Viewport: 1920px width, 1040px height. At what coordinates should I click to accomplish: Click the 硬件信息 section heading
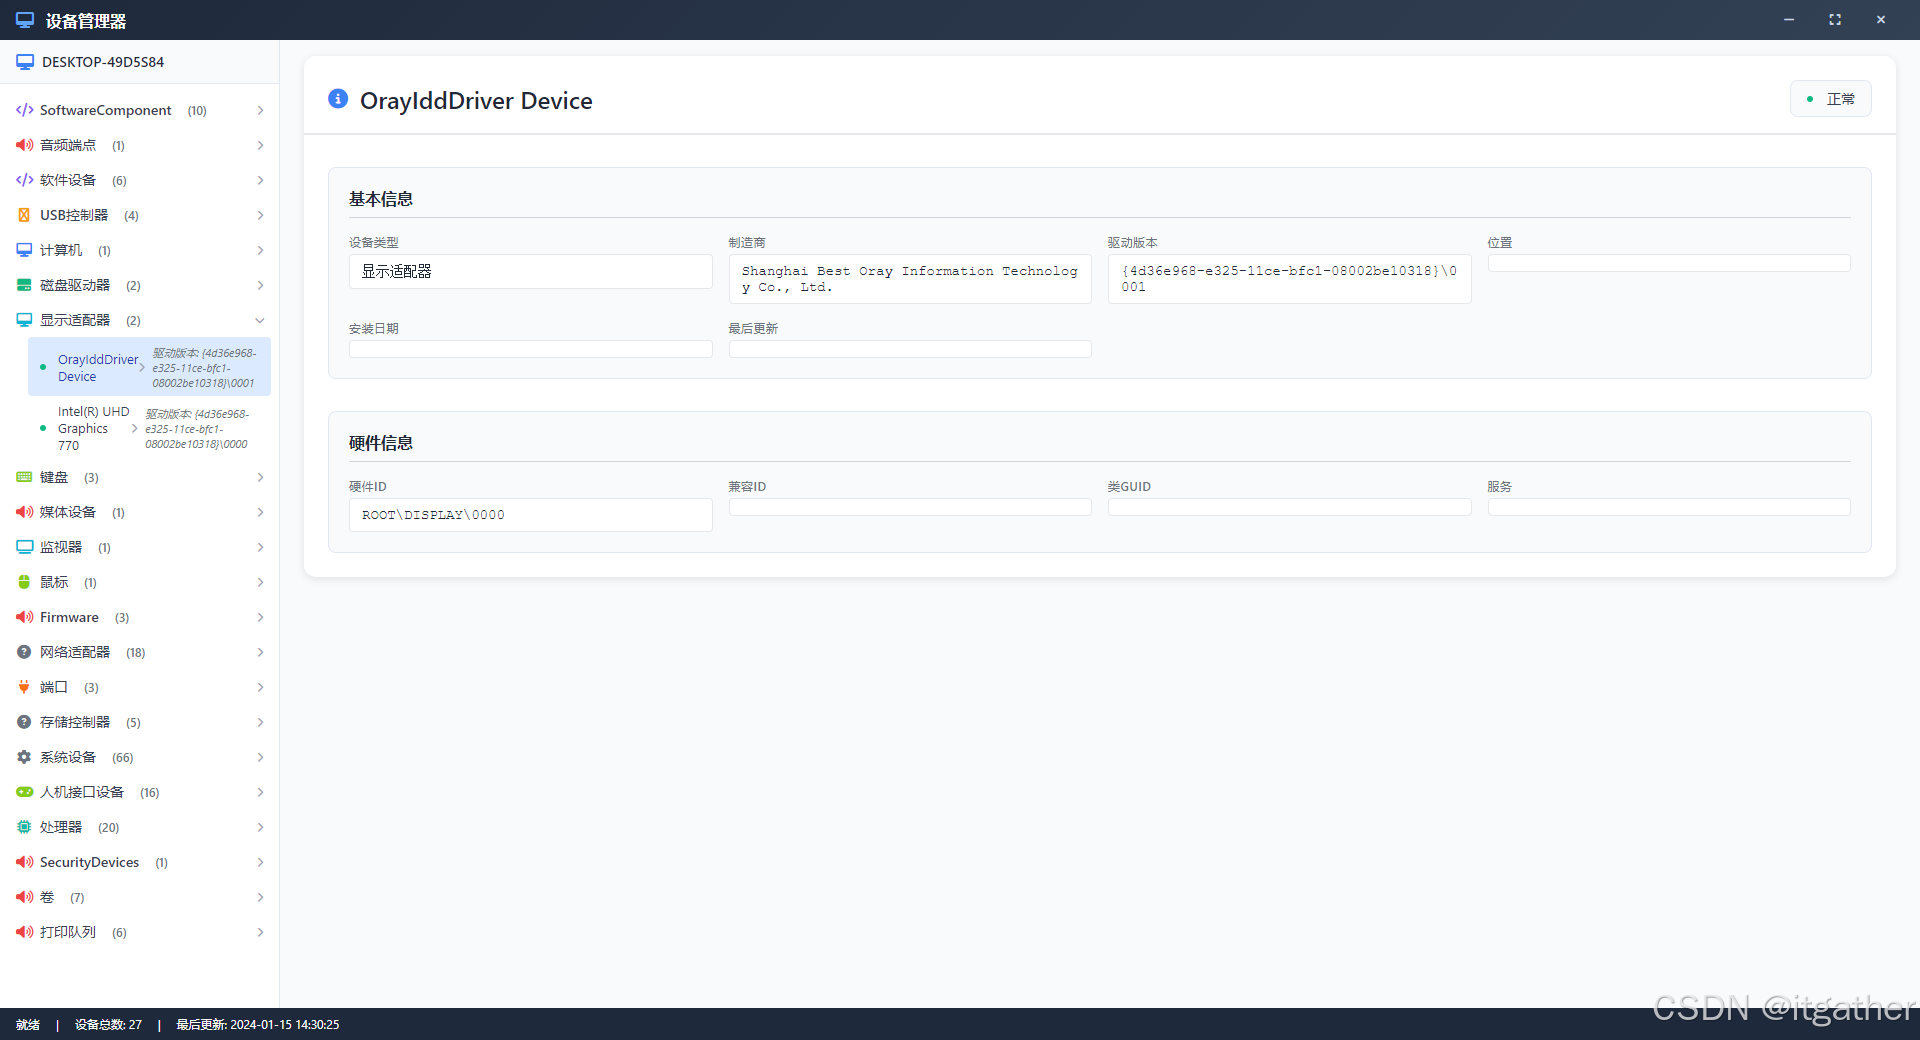(381, 443)
